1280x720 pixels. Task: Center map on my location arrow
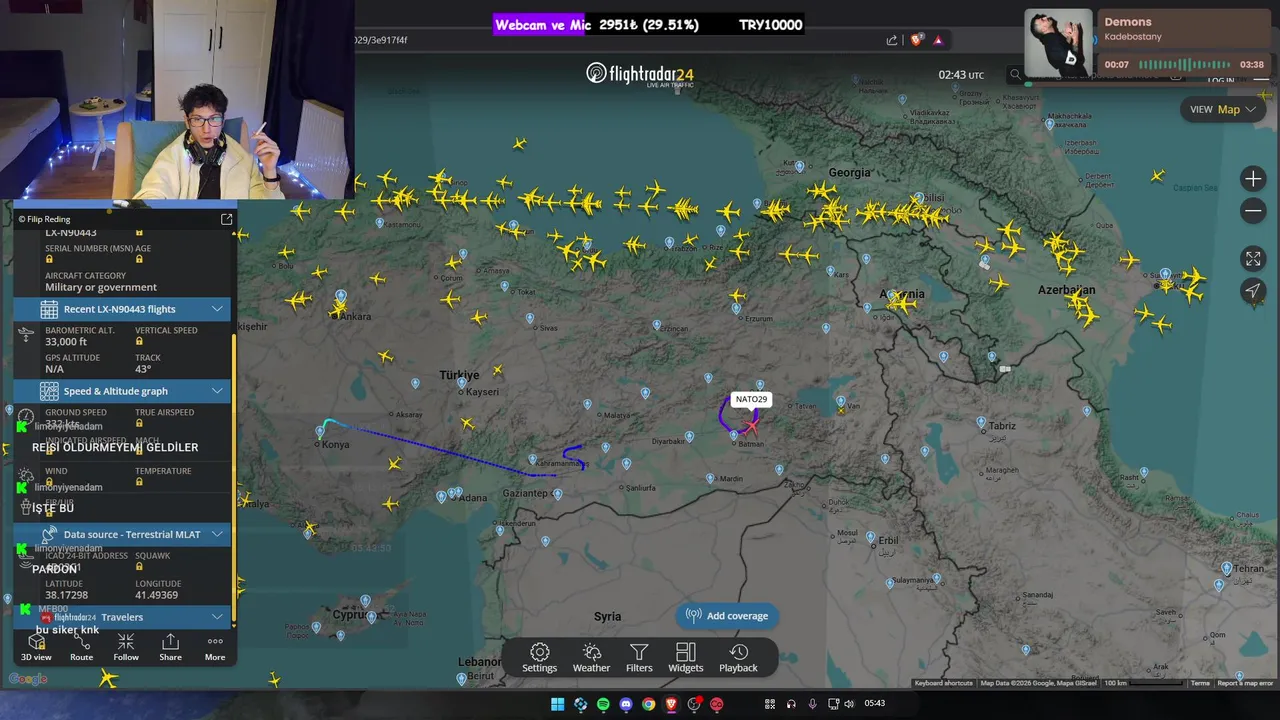click(1253, 291)
